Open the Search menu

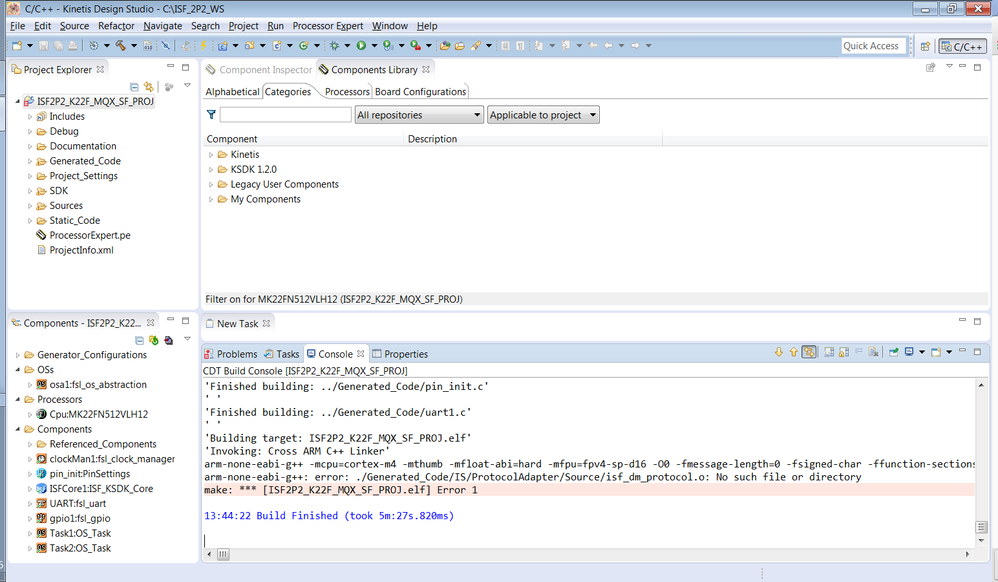pyautogui.click(x=205, y=26)
